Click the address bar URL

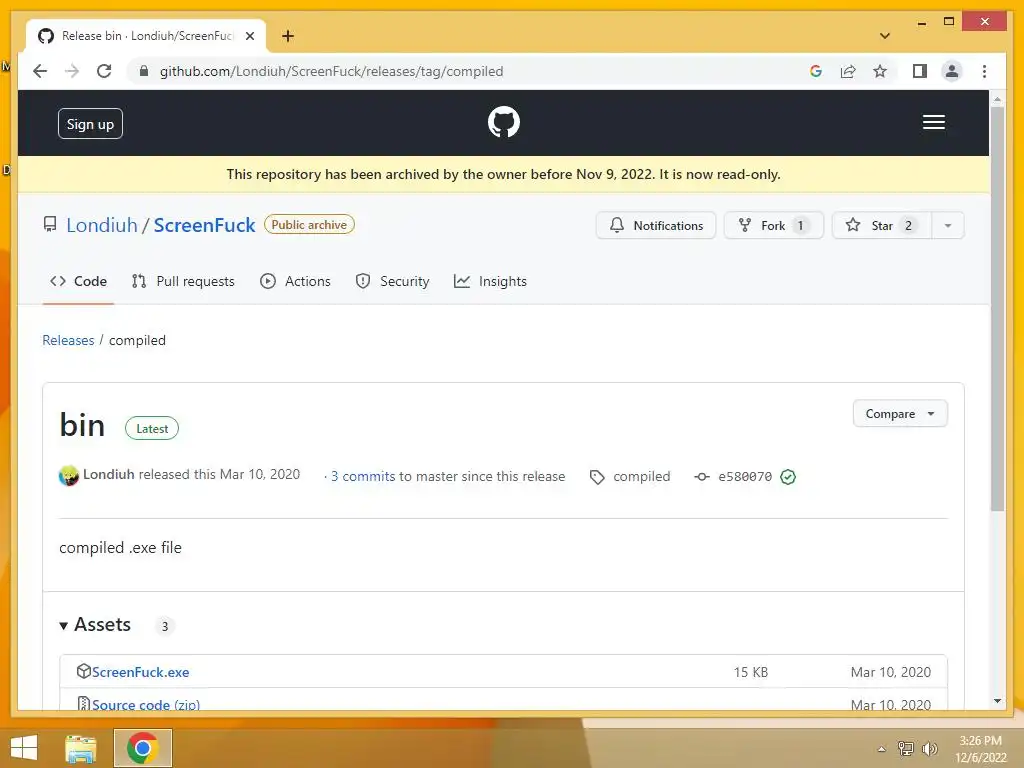[x=331, y=71]
